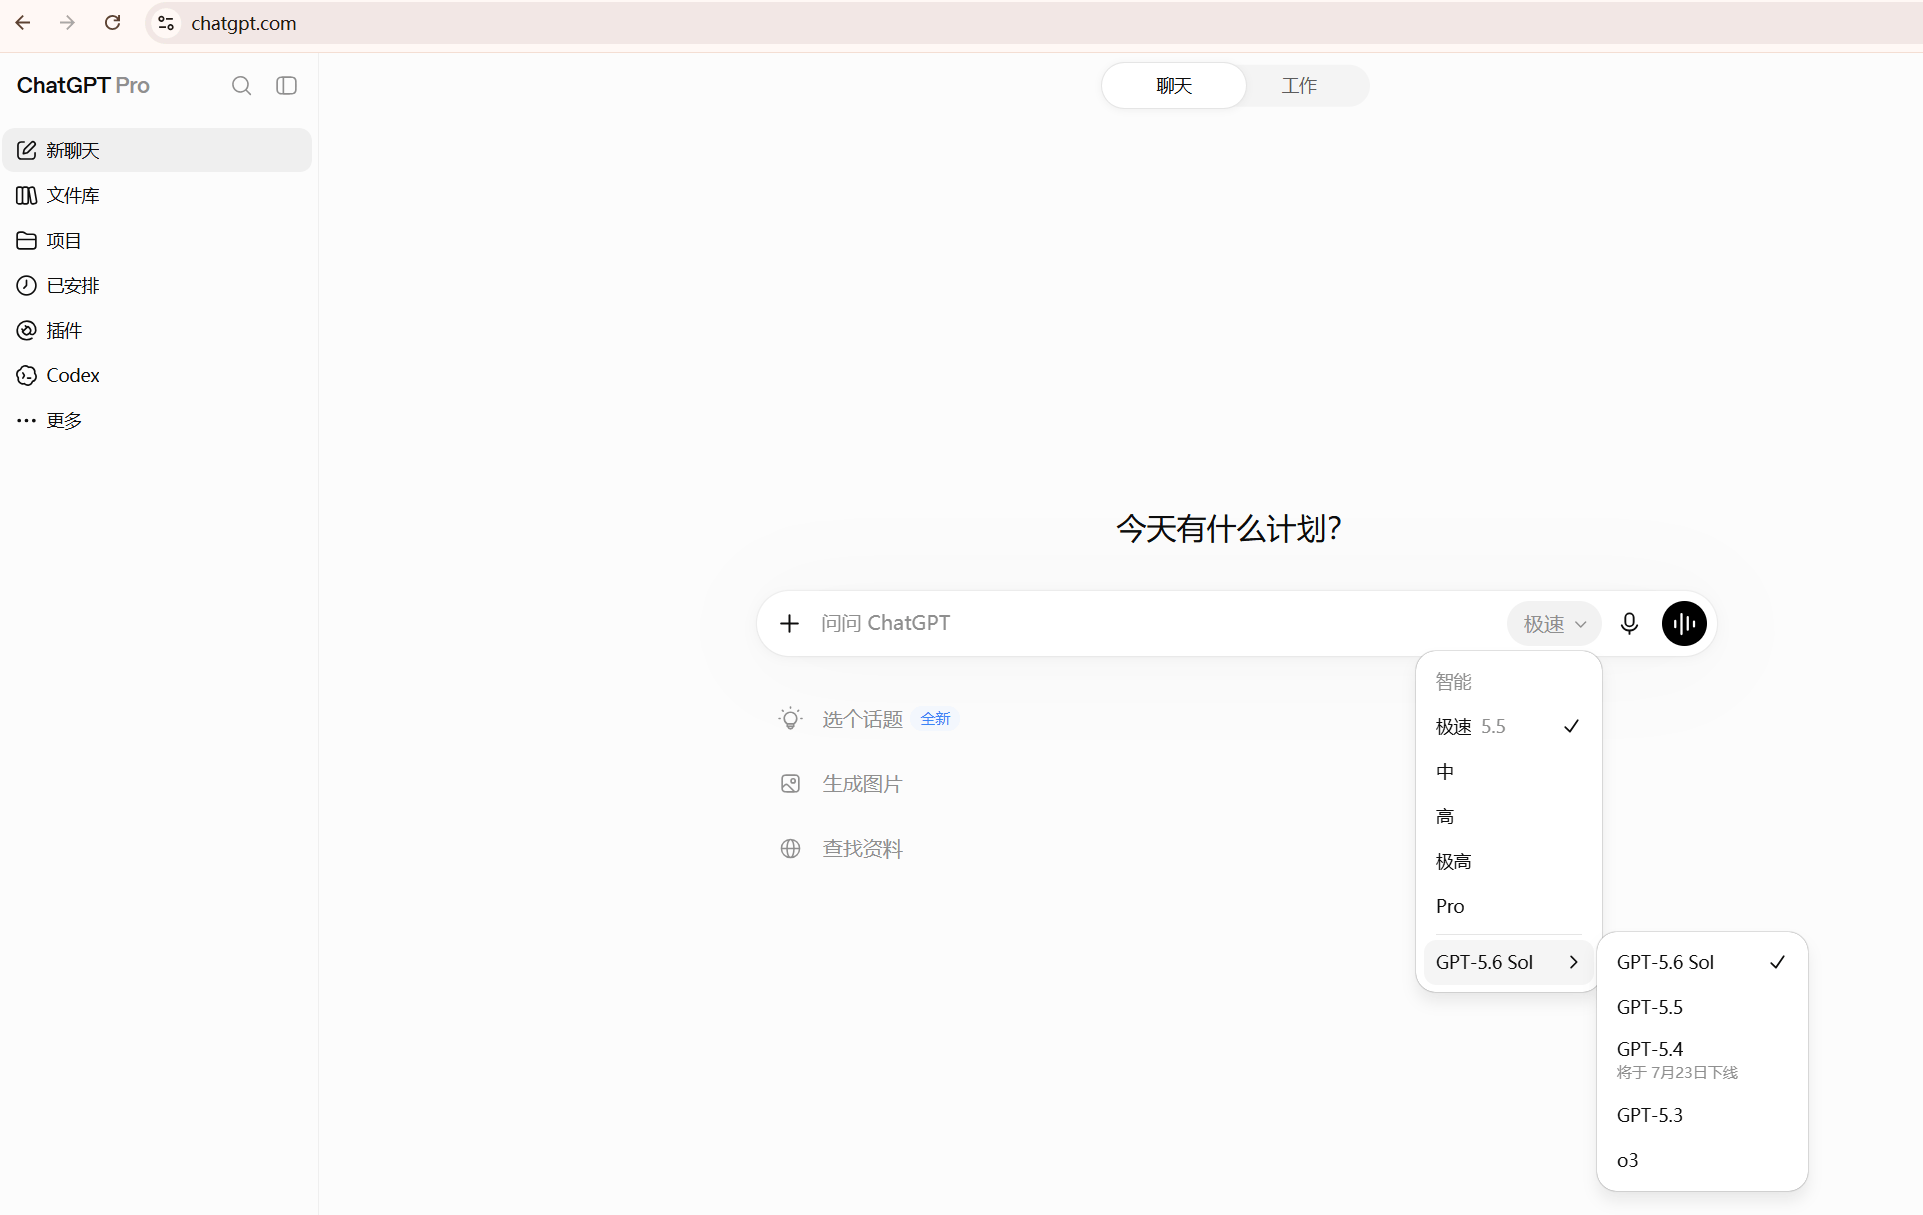The width and height of the screenshot is (1923, 1215).
Task: Start dictation with microphone icon
Action: pyautogui.click(x=1629, y=623)
